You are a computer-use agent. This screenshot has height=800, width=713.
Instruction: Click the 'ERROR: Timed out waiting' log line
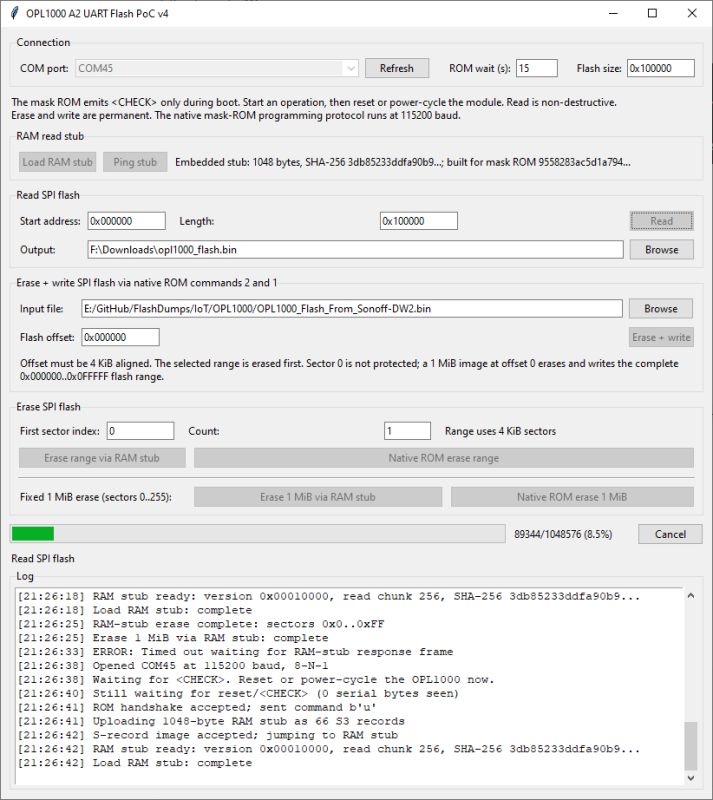(235, 652)
